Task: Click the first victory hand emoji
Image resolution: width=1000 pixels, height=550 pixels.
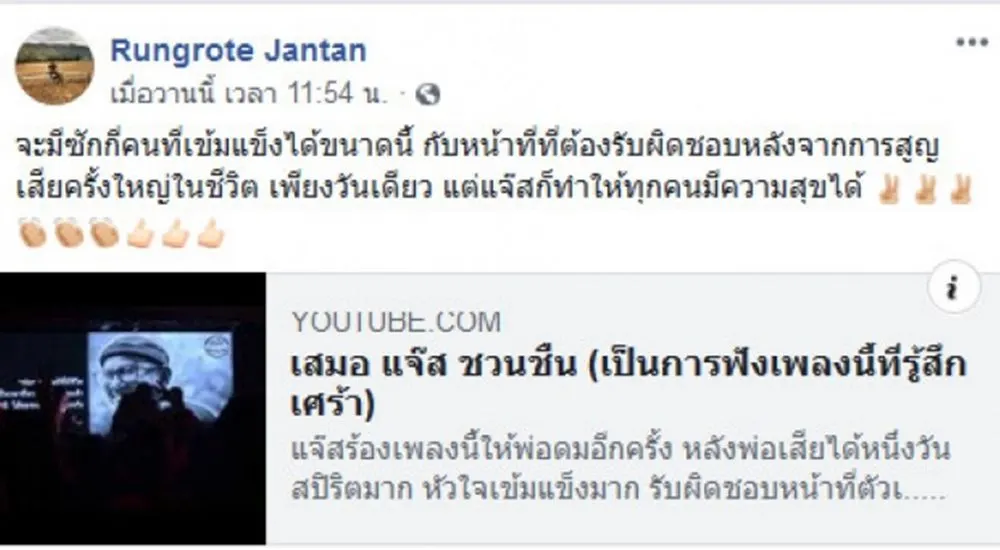Action: [888, 190]
